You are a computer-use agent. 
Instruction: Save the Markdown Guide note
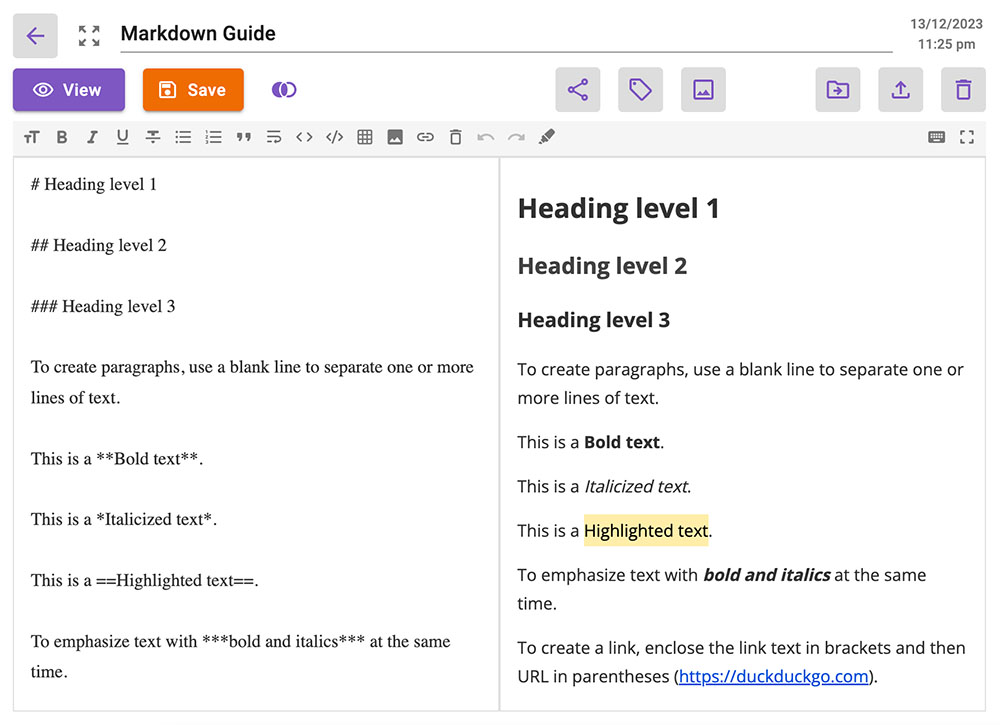pyautogui.click(x=193, y=89)
